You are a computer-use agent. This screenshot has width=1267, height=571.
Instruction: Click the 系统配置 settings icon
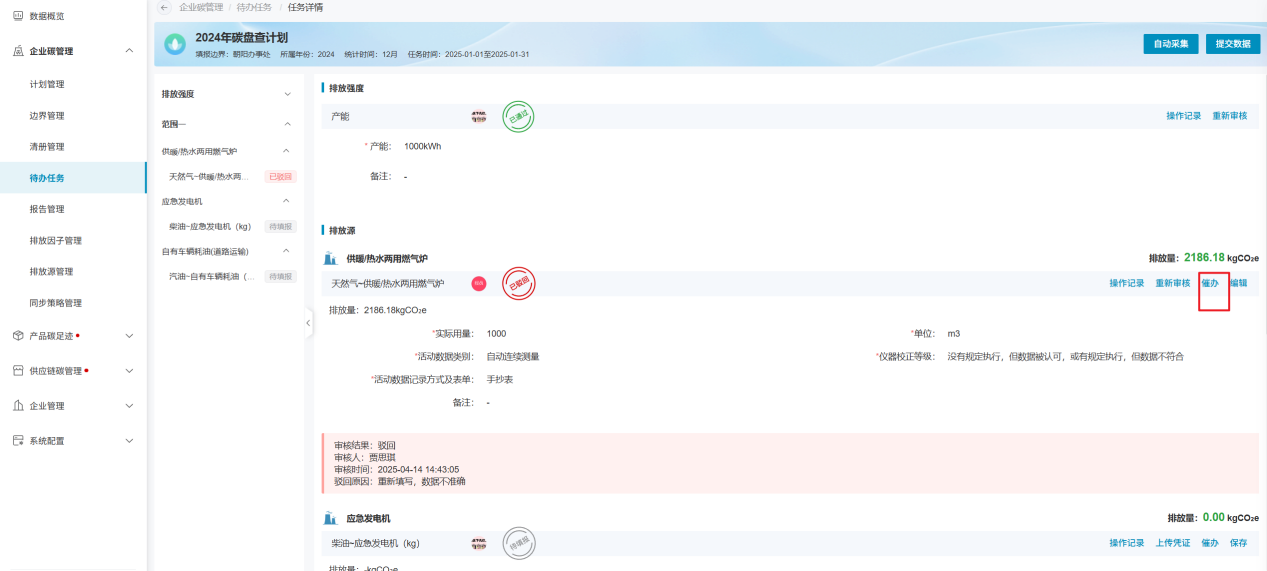(18, 440)
